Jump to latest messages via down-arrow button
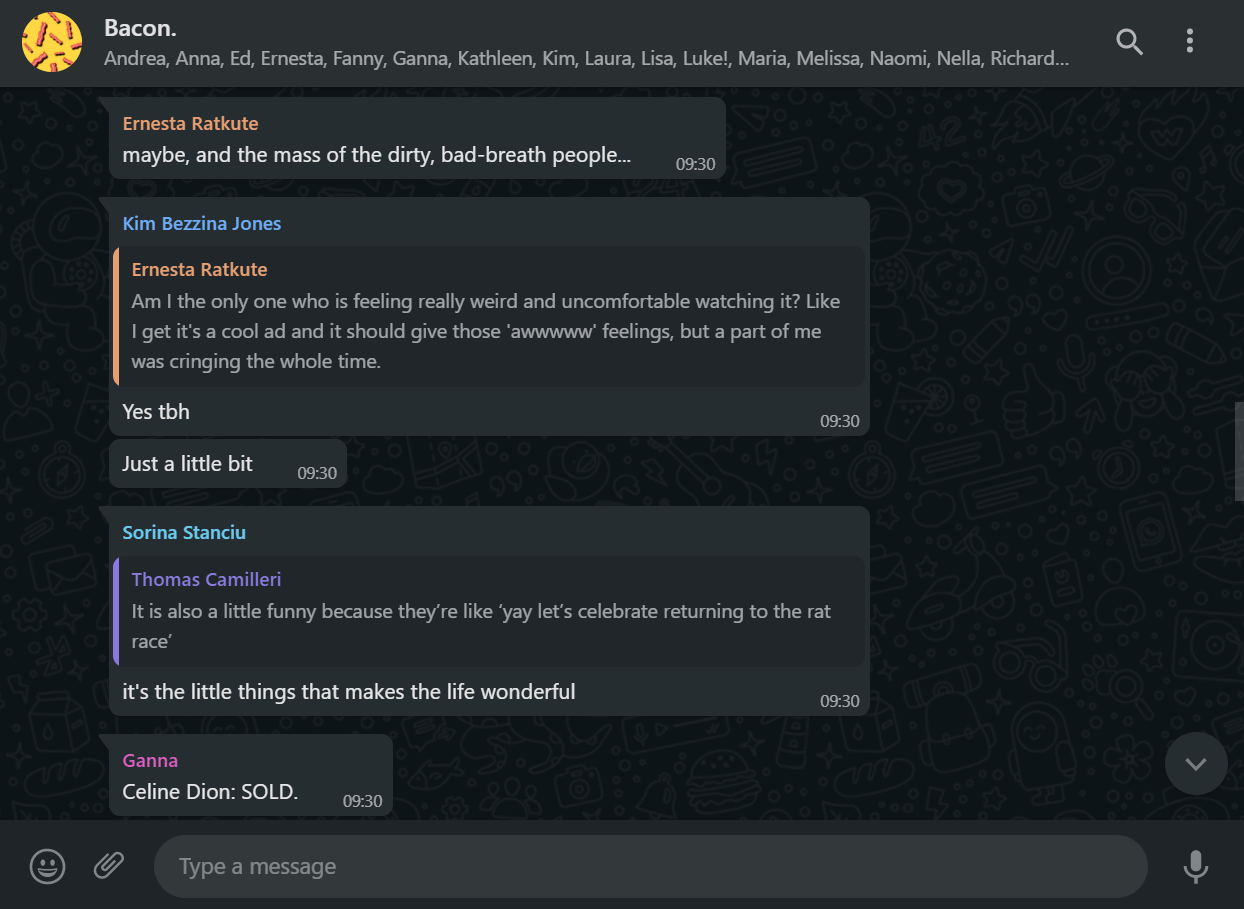 click(1196, 764)
